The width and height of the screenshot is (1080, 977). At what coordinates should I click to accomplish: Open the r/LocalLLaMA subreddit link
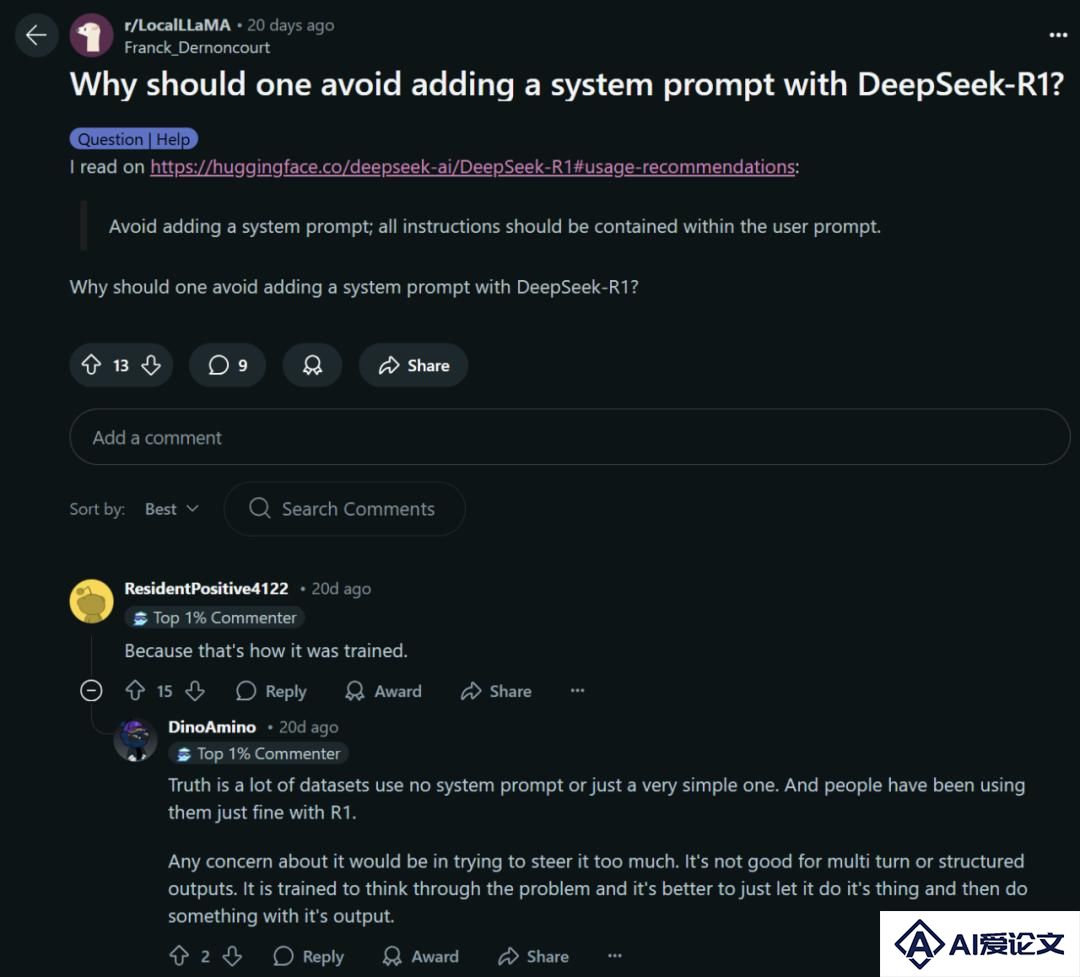tap(177, 25)
